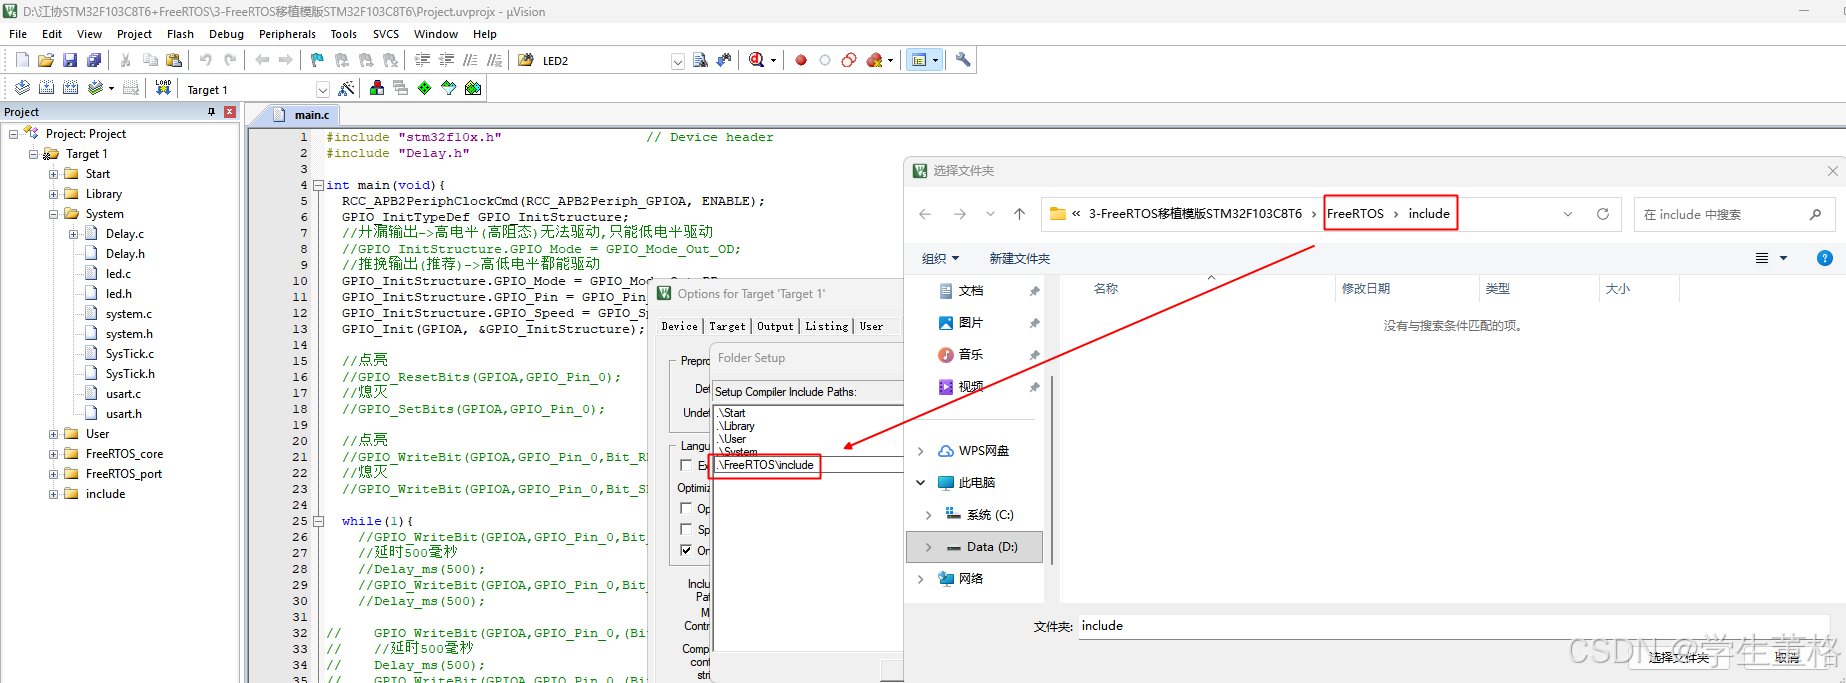Click the green Manage Run-Time Environment icon

[425, 88]
